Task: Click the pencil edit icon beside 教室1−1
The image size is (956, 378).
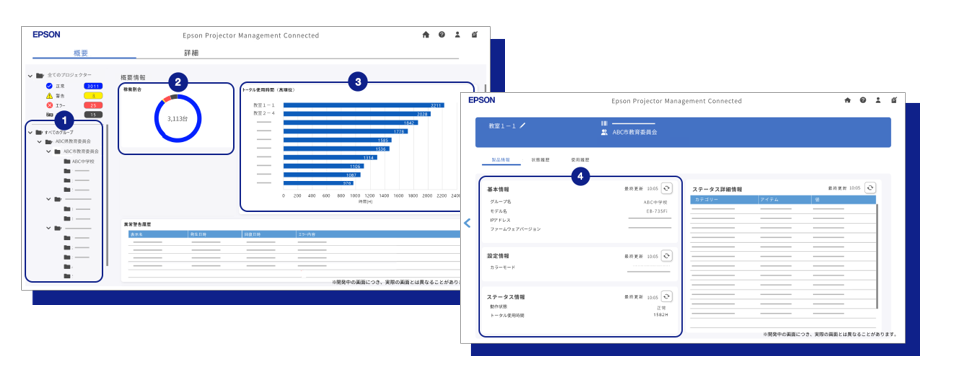Action: 523,126
